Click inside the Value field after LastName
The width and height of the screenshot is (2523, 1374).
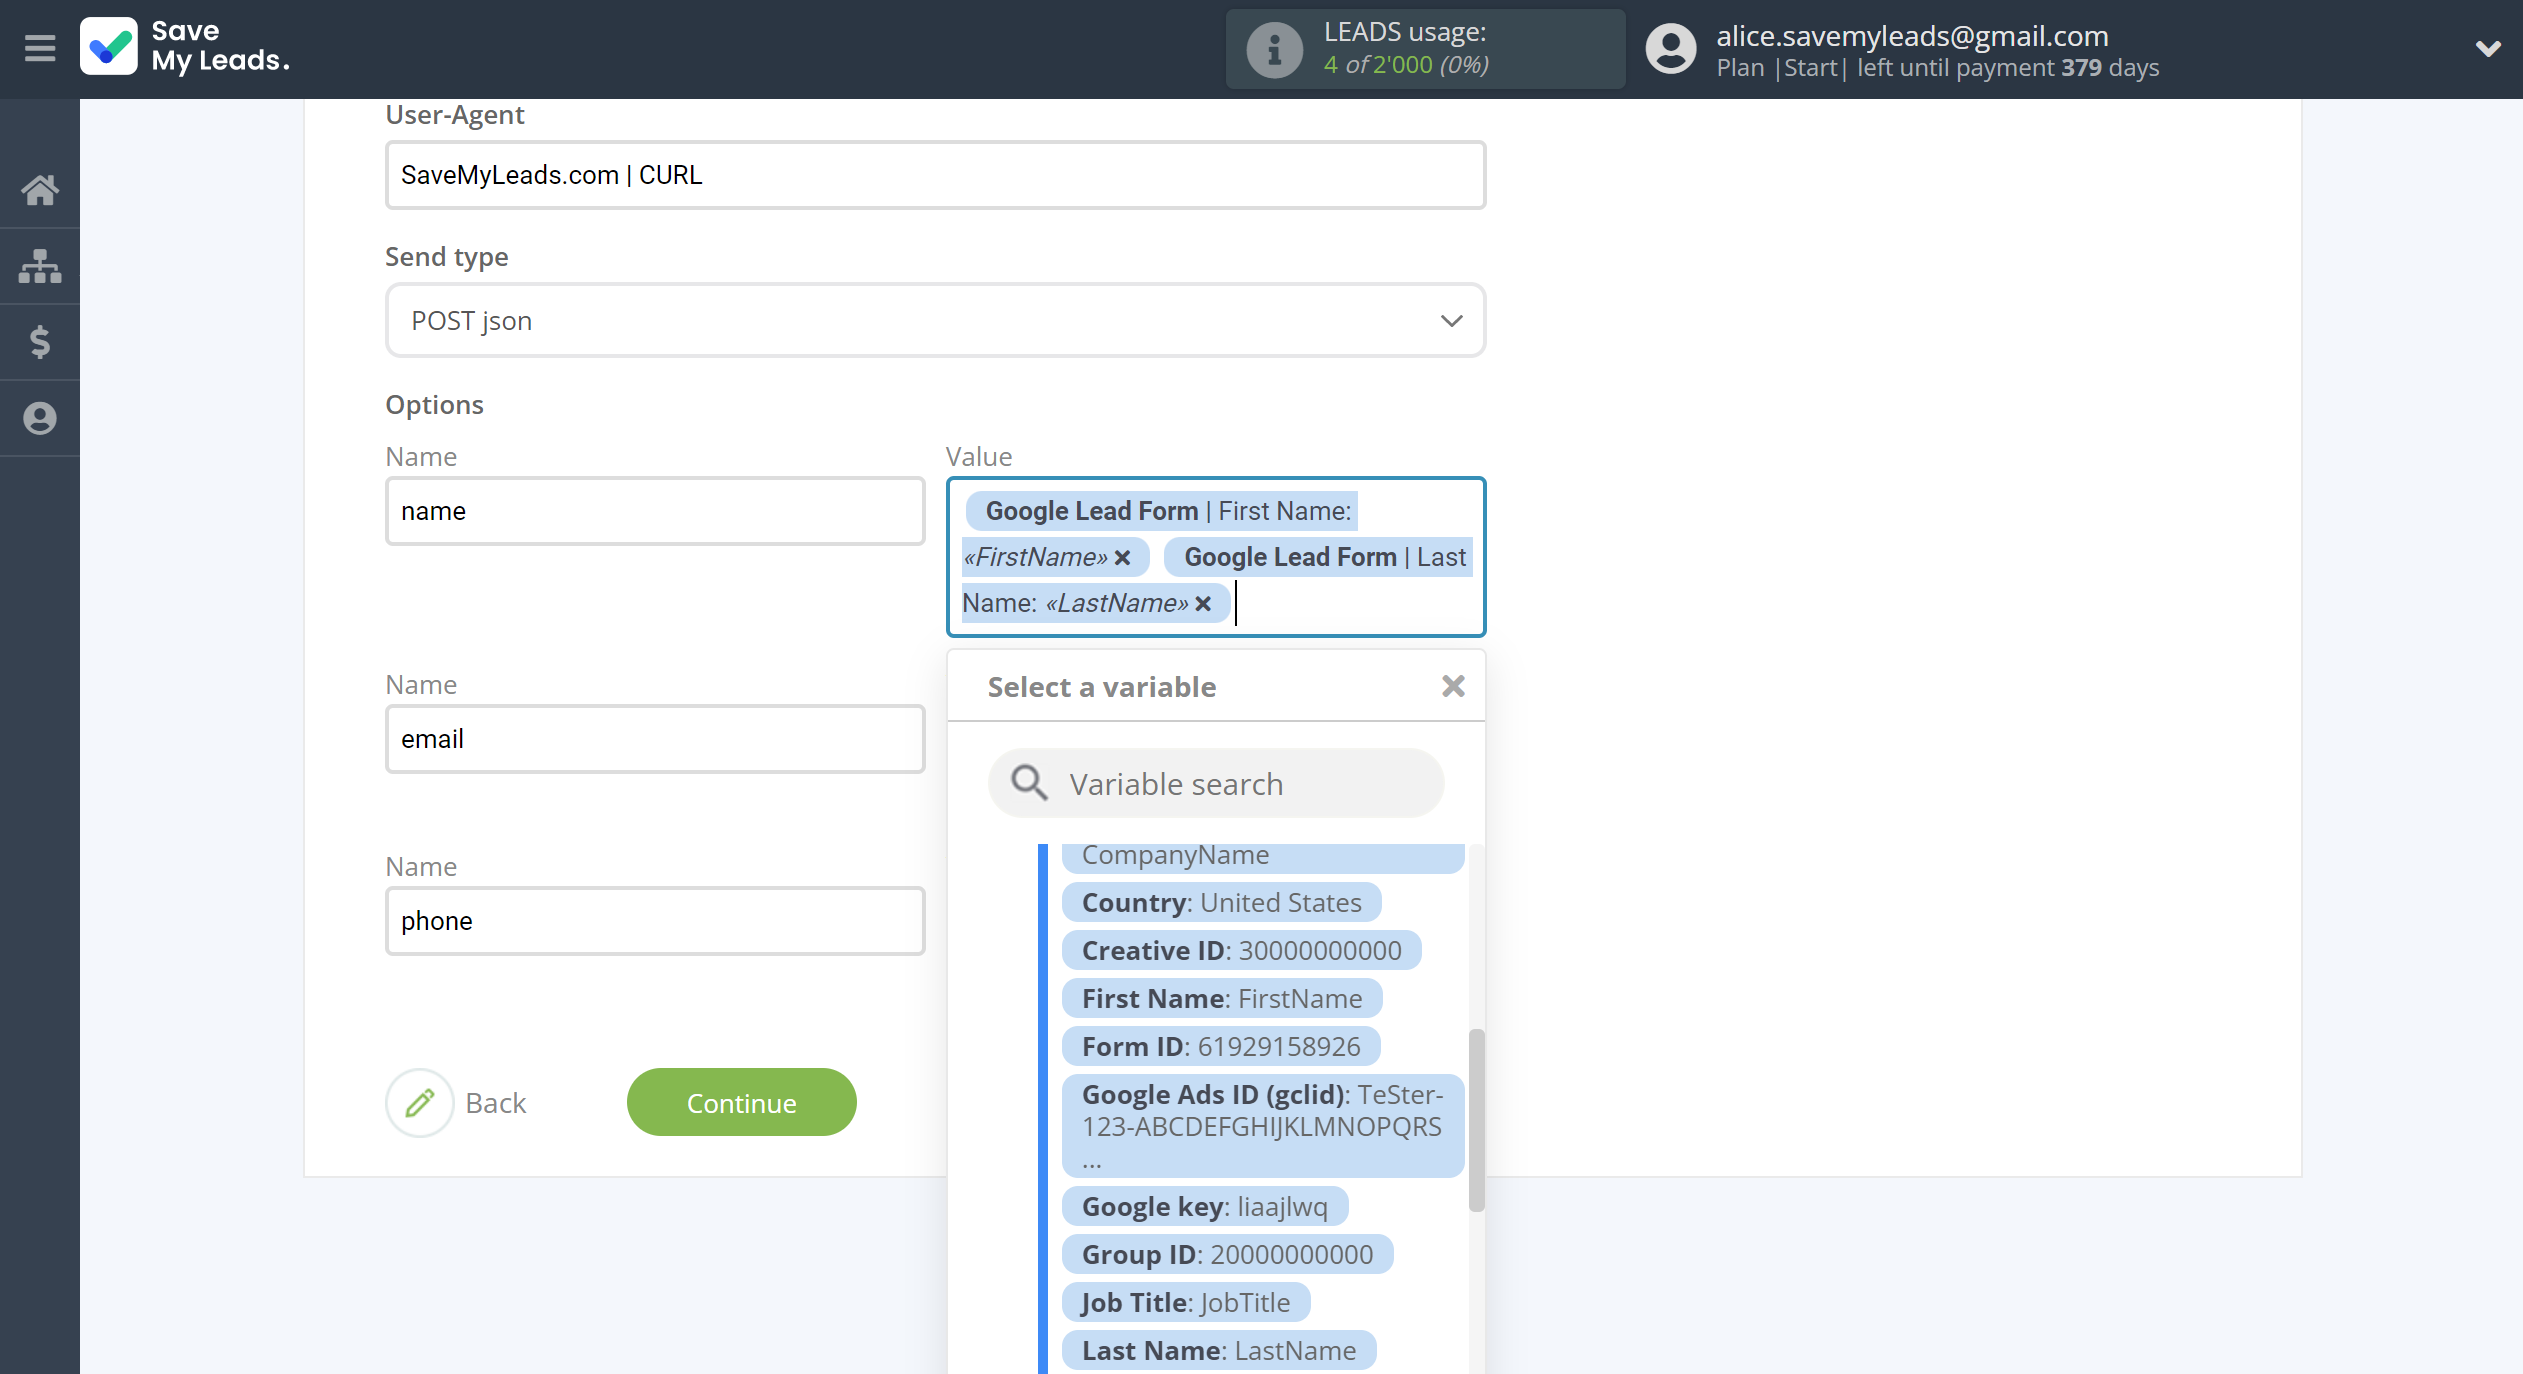tap(1350, 604)
